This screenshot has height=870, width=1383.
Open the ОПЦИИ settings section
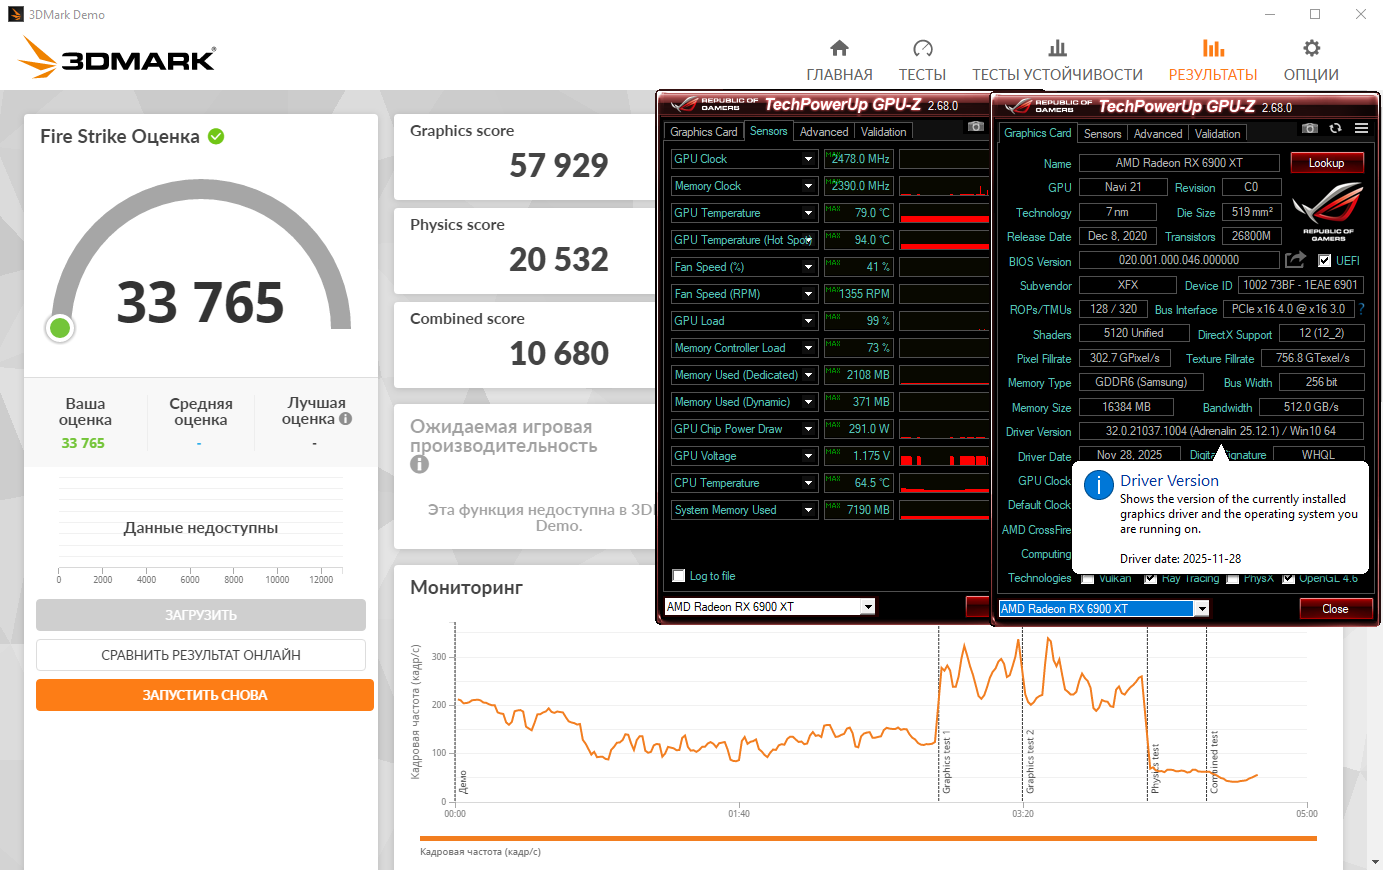click(x=1311, y=60)
